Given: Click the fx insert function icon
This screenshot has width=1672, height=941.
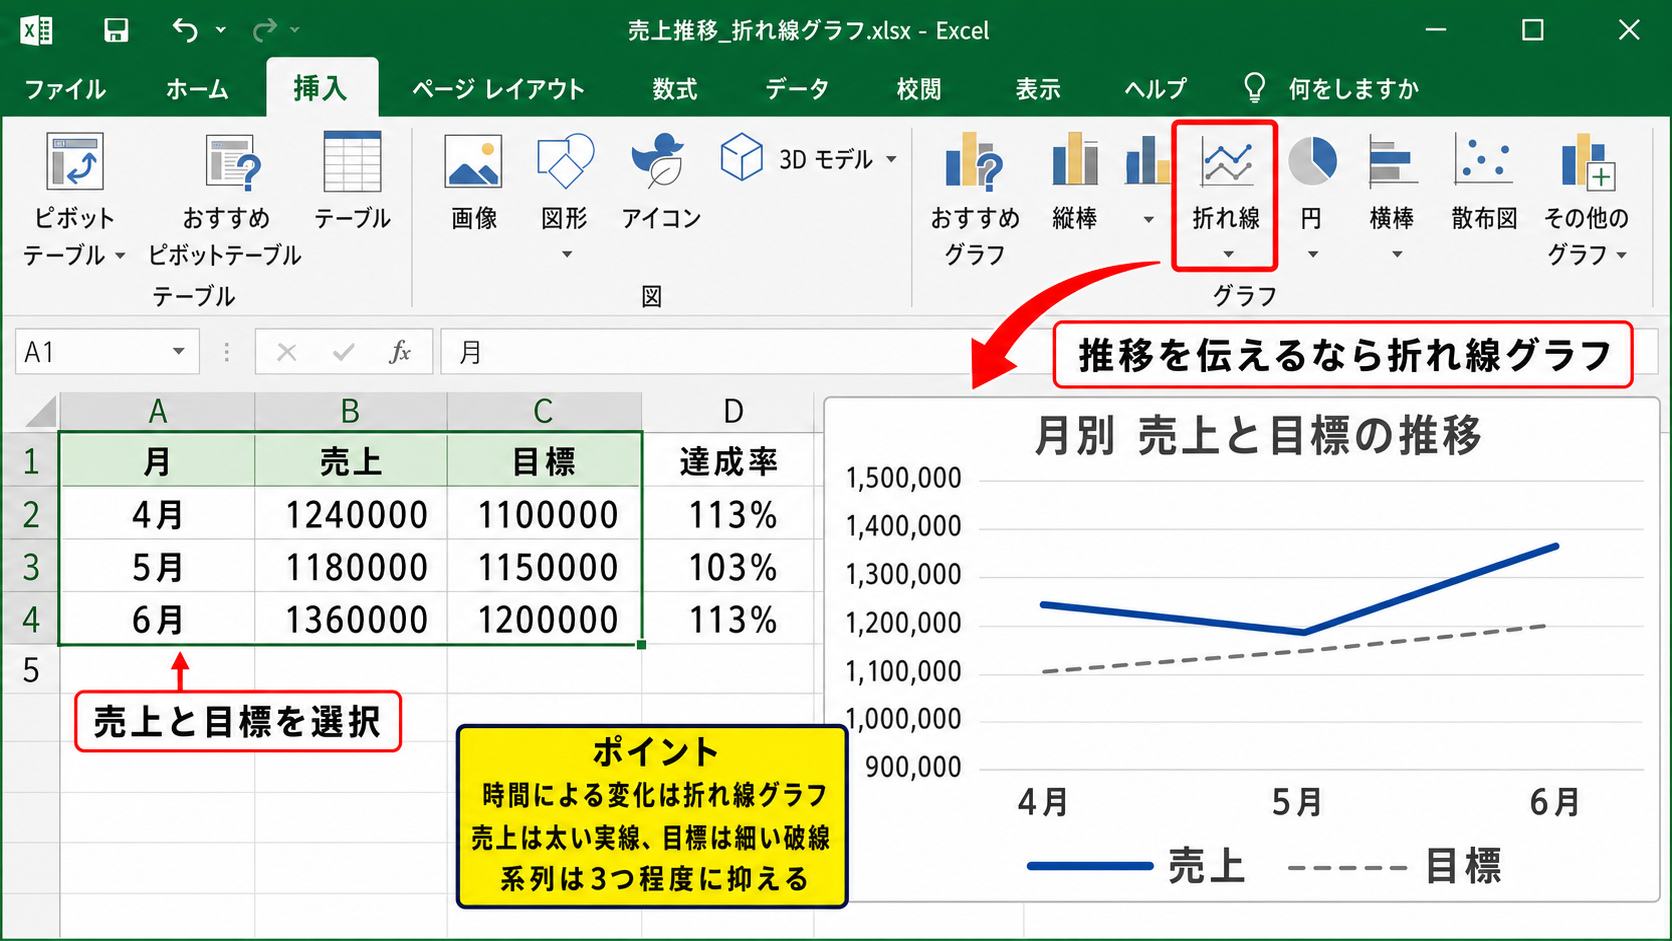Looking at the screenshot, I should pos(400,352).
